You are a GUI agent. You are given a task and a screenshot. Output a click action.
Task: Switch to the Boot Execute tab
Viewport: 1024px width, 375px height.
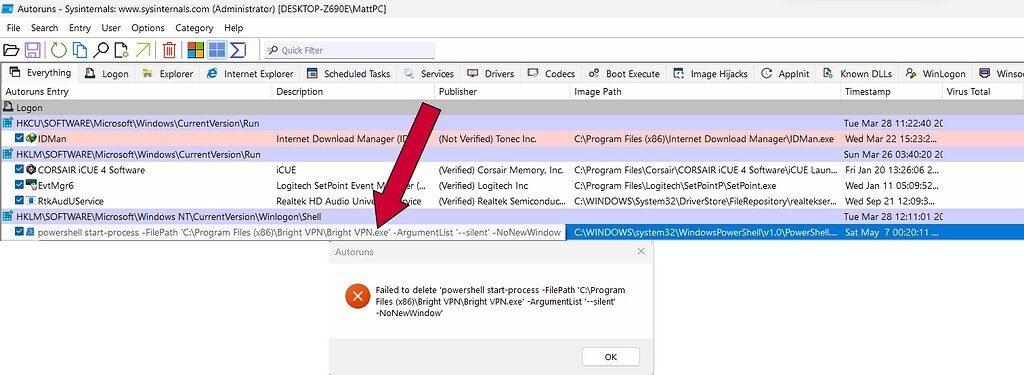point(624,74)
